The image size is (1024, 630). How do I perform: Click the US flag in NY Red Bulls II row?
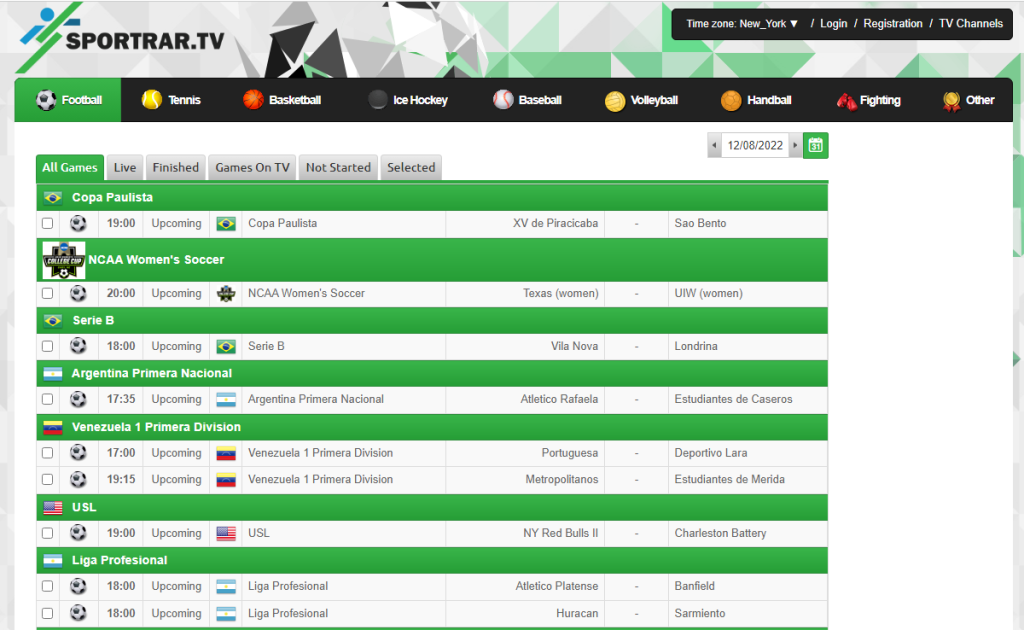tap(226, 533)
